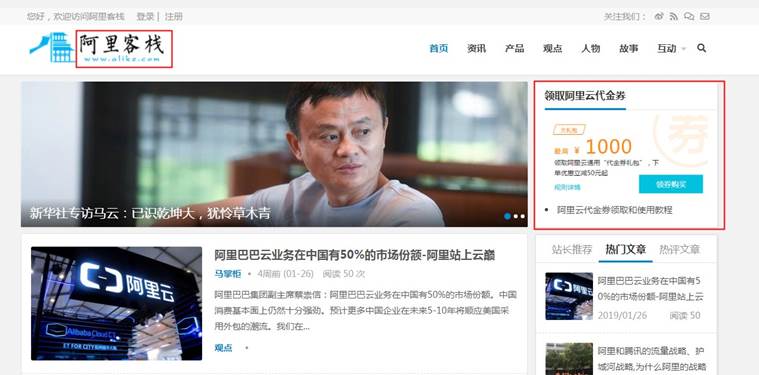Open the 马掌柜 author link
Viewport: 759px width, 375px height.
(x=228, y=274)
